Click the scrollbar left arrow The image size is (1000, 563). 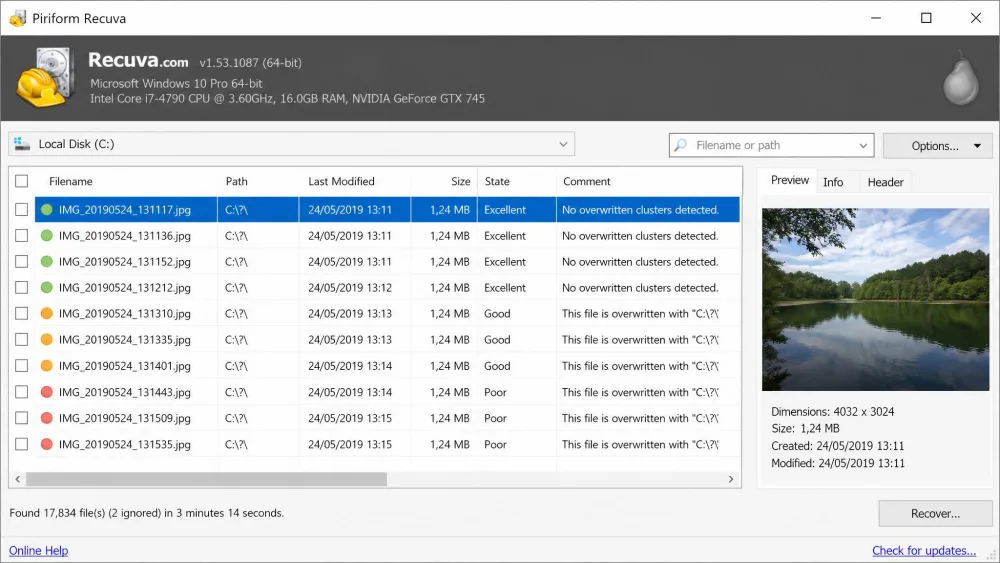tap(17, 479)
